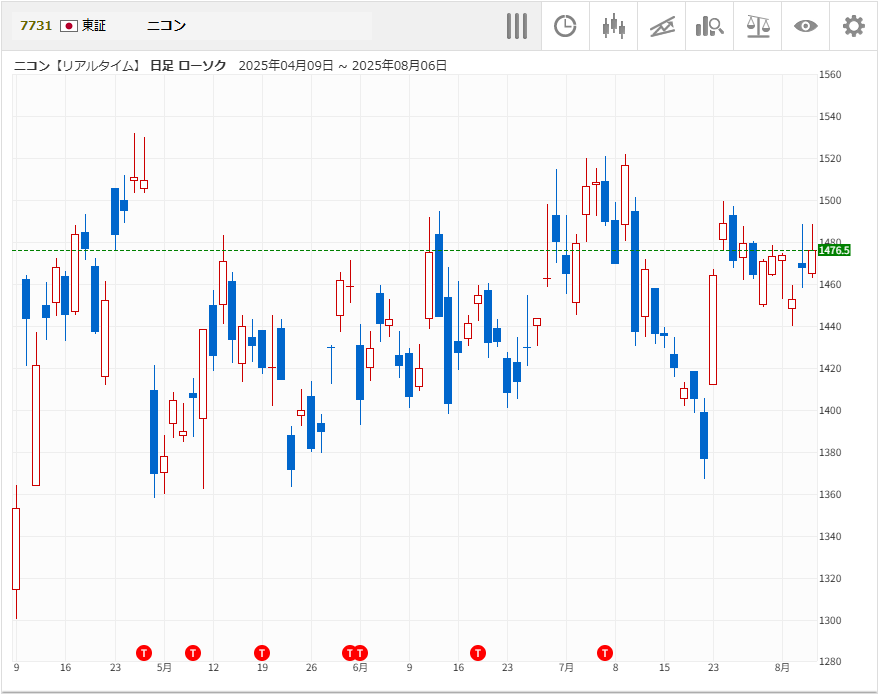The image size is (880, 694).
Task: Open the clock time period icon
Action: pyautogui.click(x=565, y=26)
